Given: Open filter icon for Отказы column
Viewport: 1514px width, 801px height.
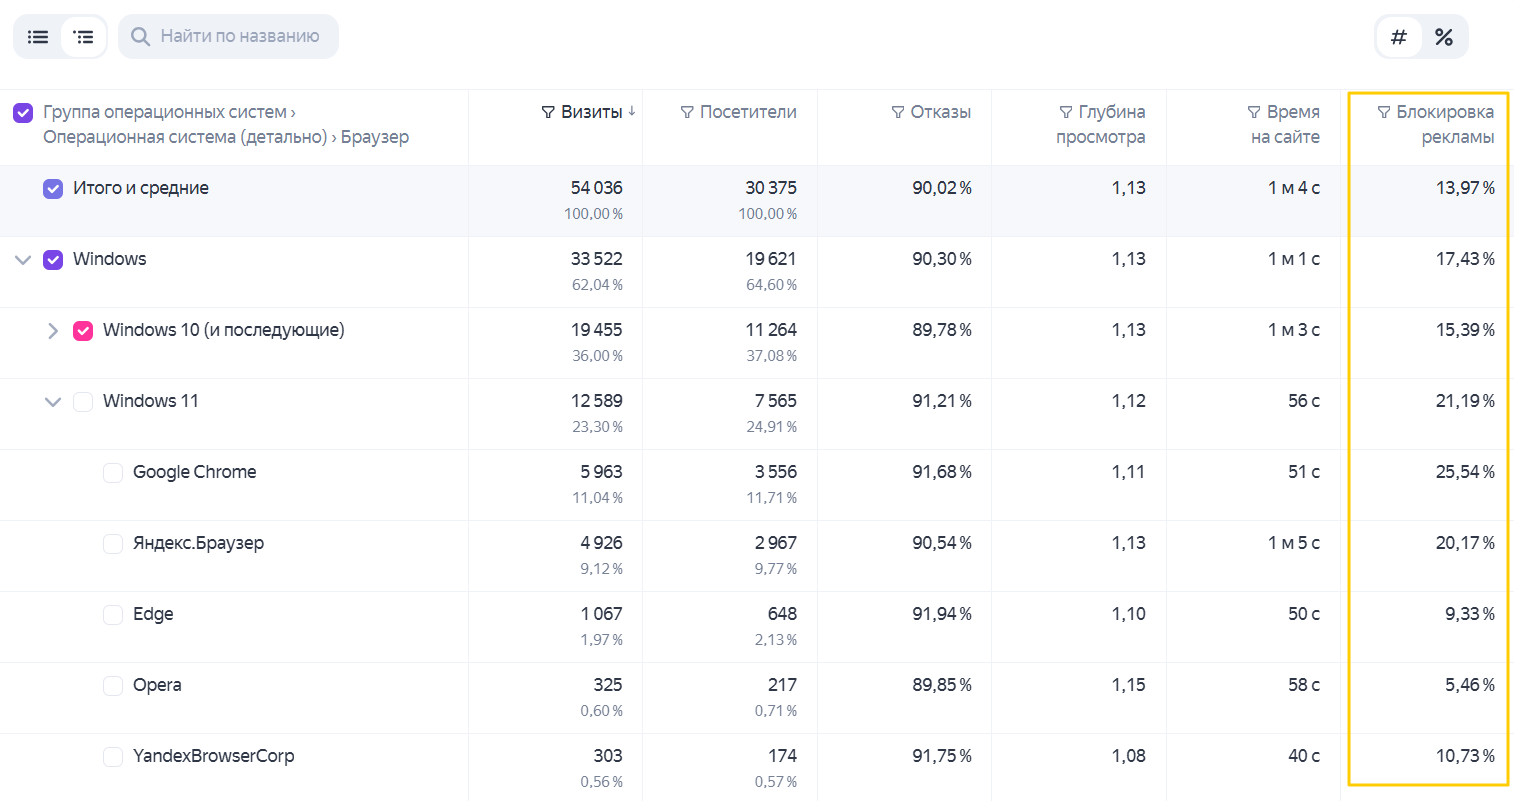Looking at the screenshot, I should [898, 112].
